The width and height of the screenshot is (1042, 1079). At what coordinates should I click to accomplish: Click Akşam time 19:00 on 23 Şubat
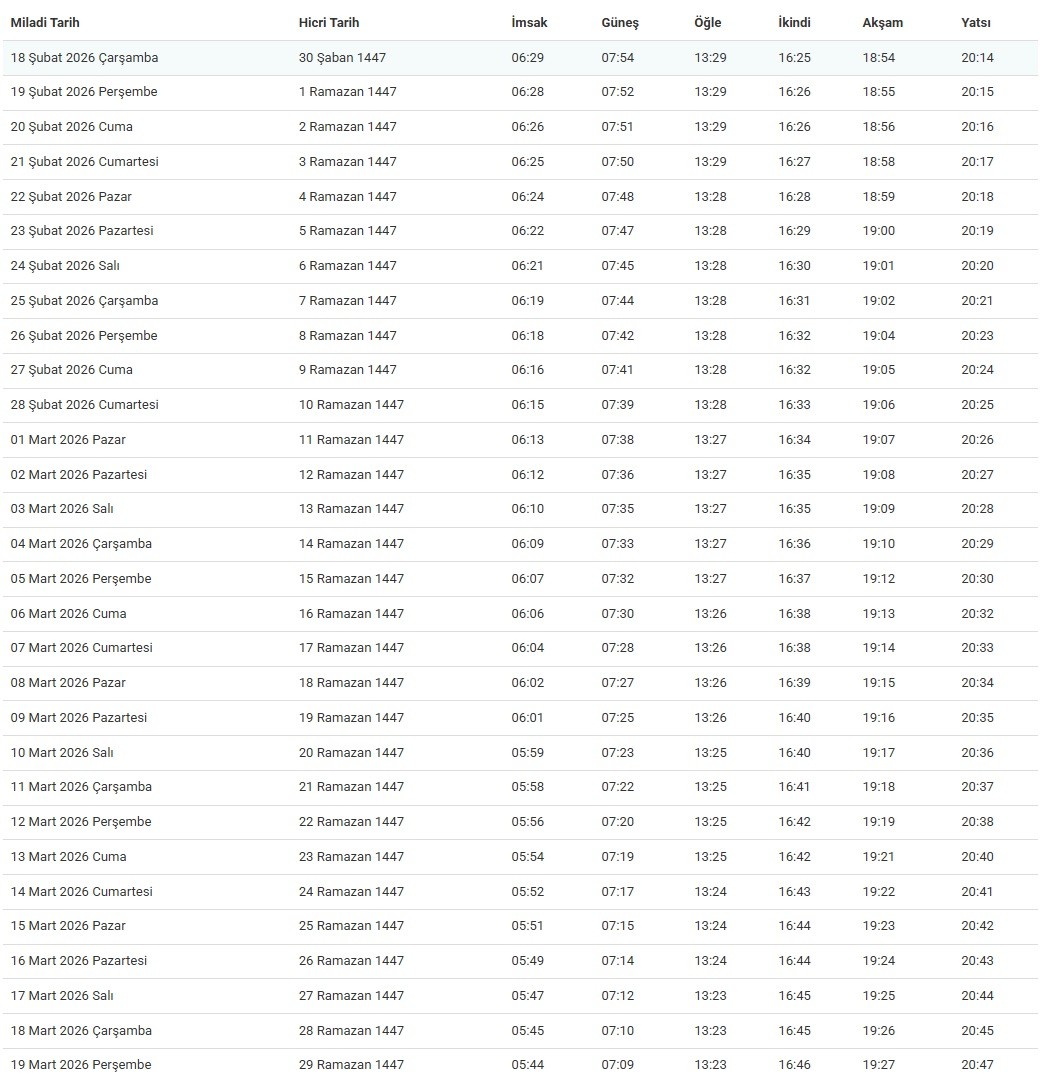click(x=879, y=231)
